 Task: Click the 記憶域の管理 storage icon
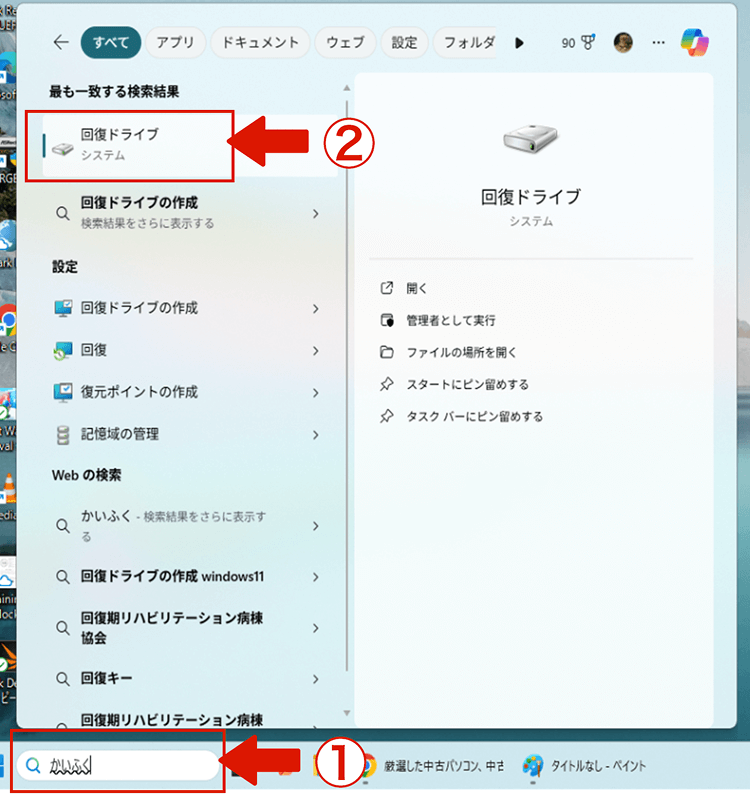point(63,435)
